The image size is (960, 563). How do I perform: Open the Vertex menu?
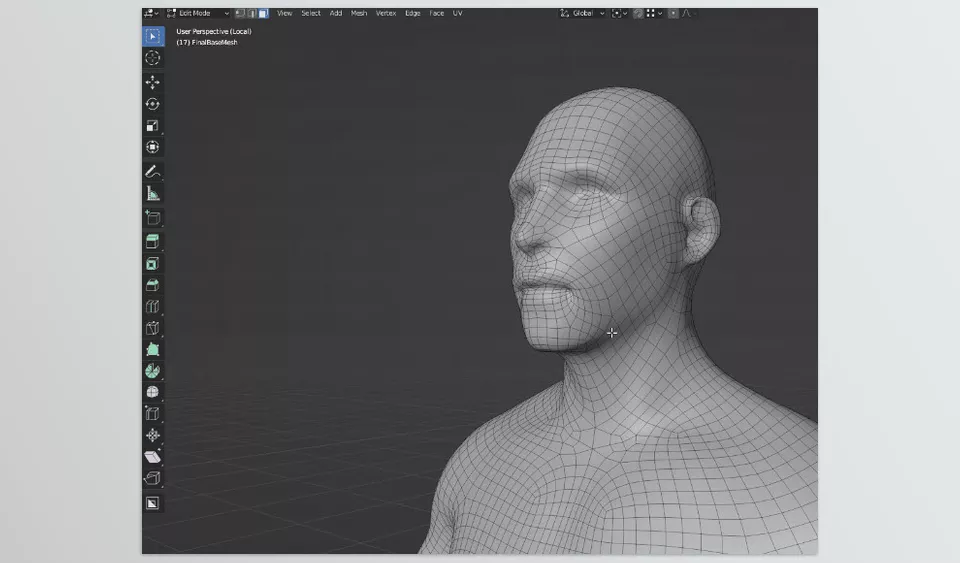pos(386,13)
